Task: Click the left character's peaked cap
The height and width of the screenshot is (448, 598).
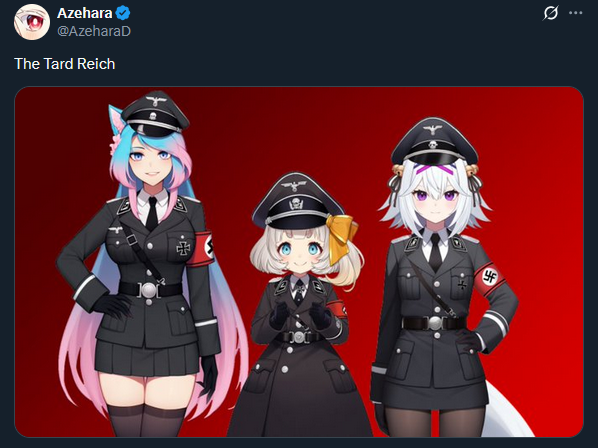Action: [x=155, y=114]
